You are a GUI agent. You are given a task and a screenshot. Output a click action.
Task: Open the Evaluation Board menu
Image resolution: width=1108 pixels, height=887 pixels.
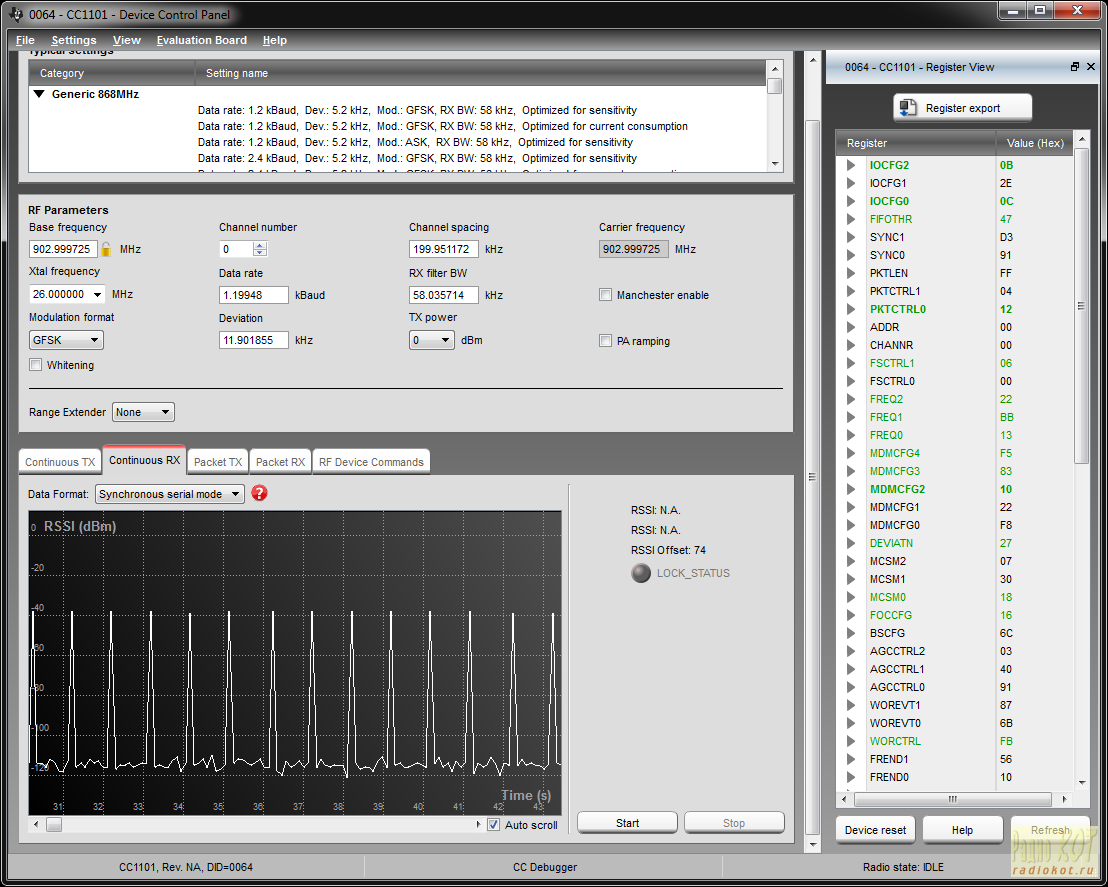[x=201, y=40]
